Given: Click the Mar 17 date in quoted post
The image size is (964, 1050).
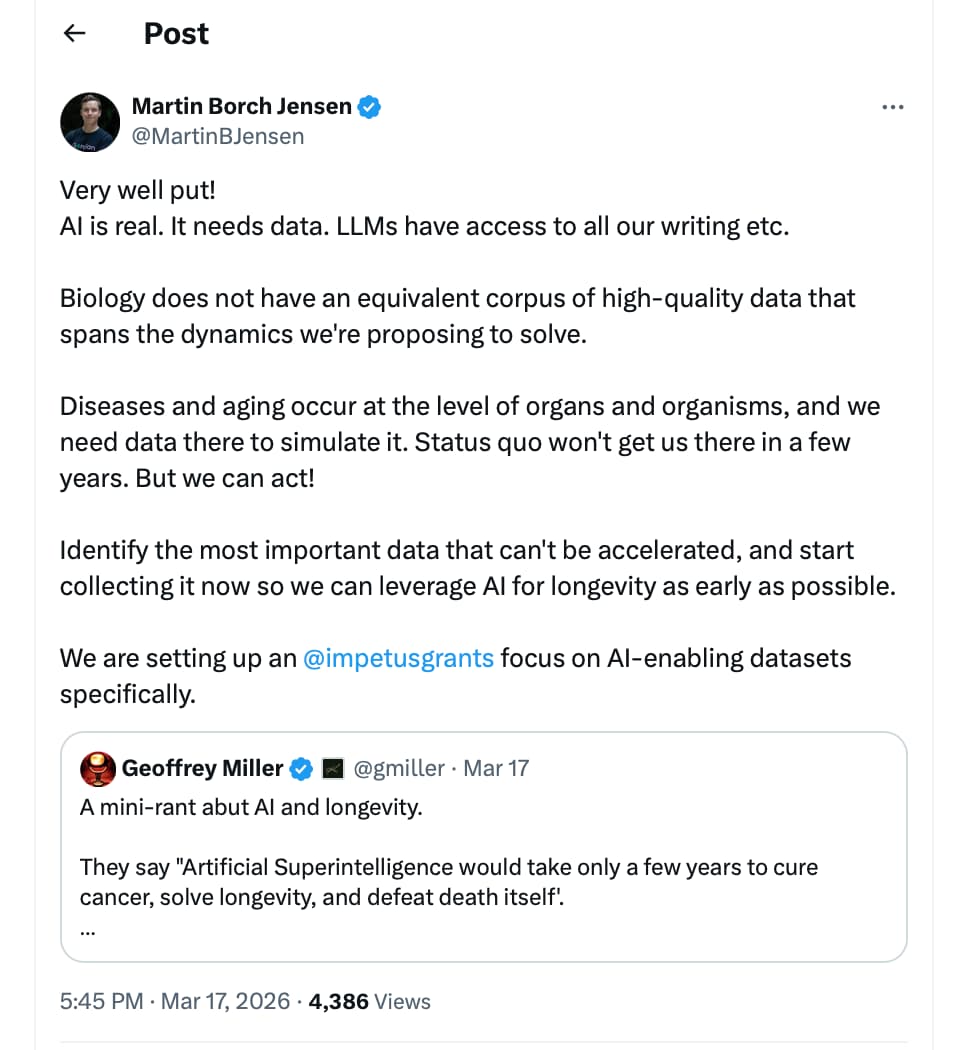Looking at the screenshot, I should pos(497,768).
